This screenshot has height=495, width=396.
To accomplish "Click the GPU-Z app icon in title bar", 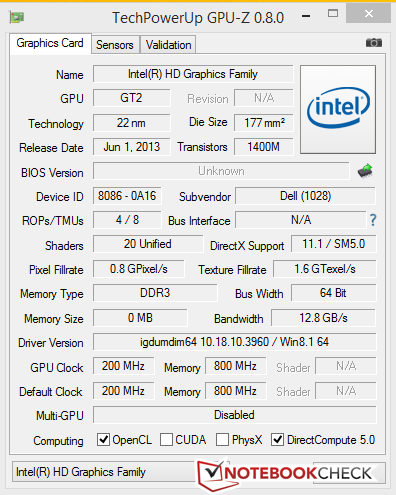I will 17,17.
